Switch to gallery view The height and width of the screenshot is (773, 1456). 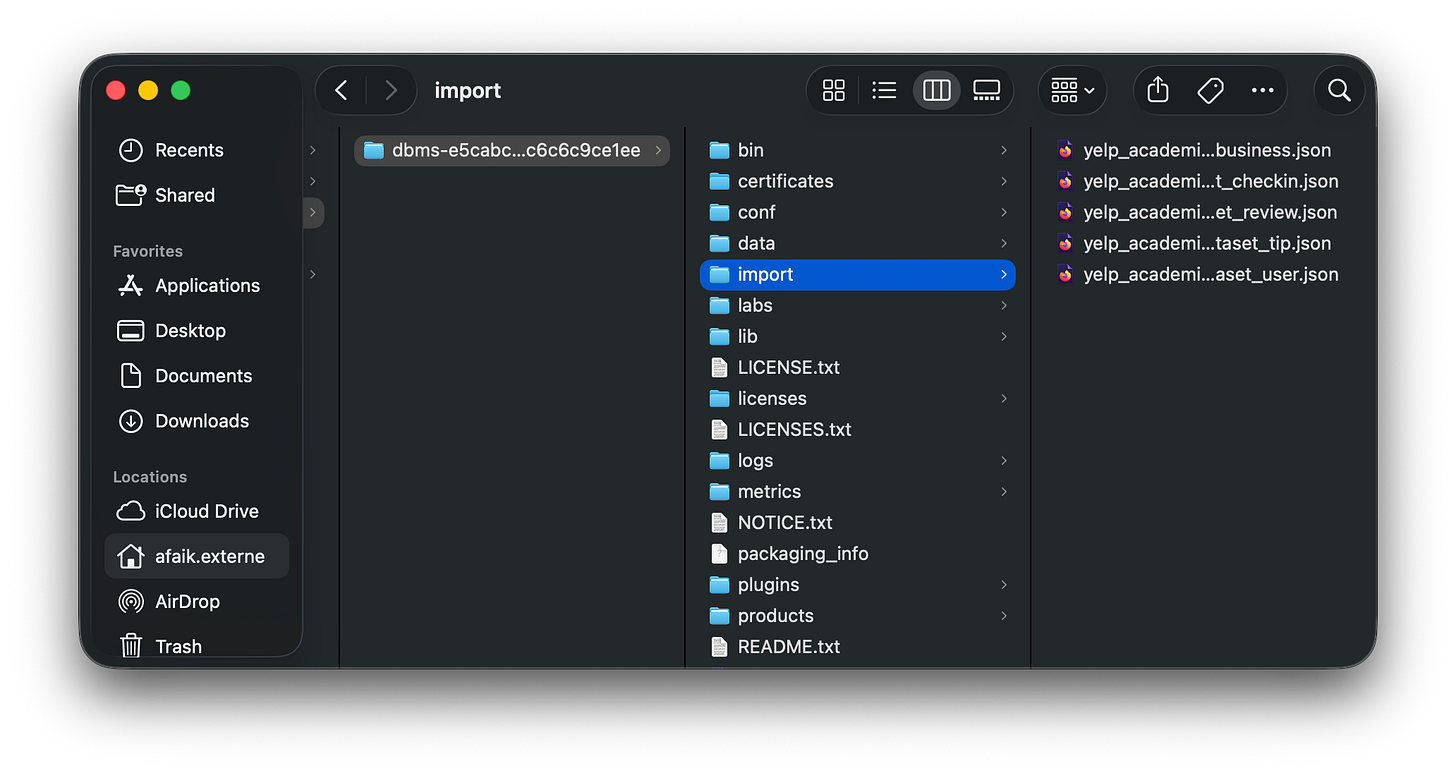pos(986,90)
